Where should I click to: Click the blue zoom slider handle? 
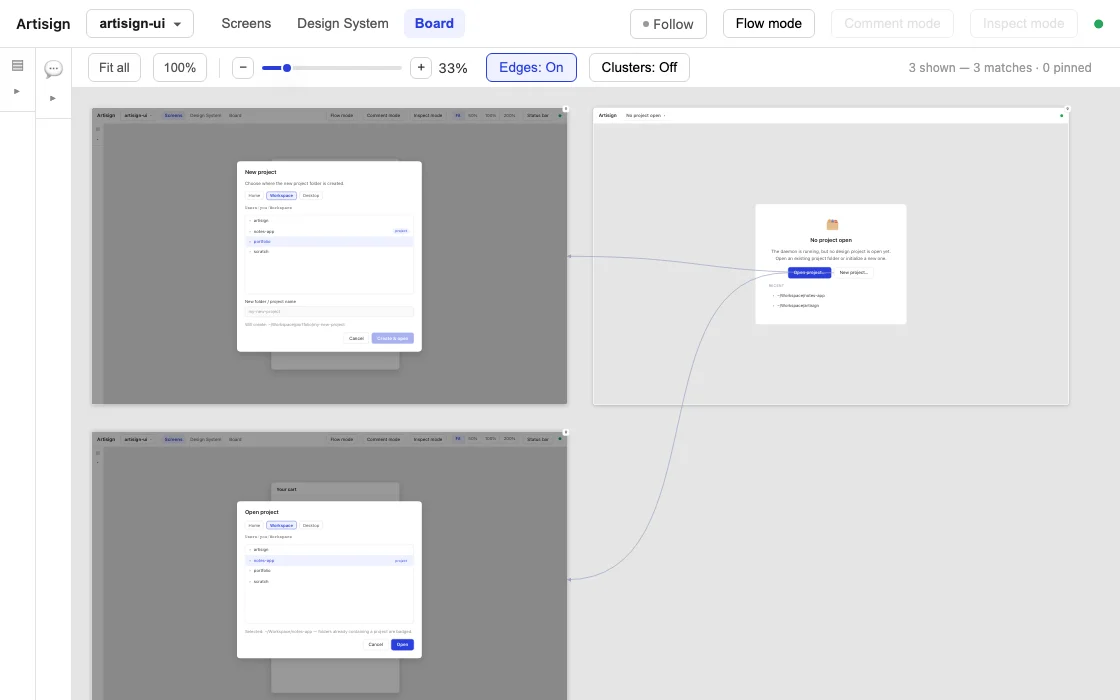[x=287, y=68]
